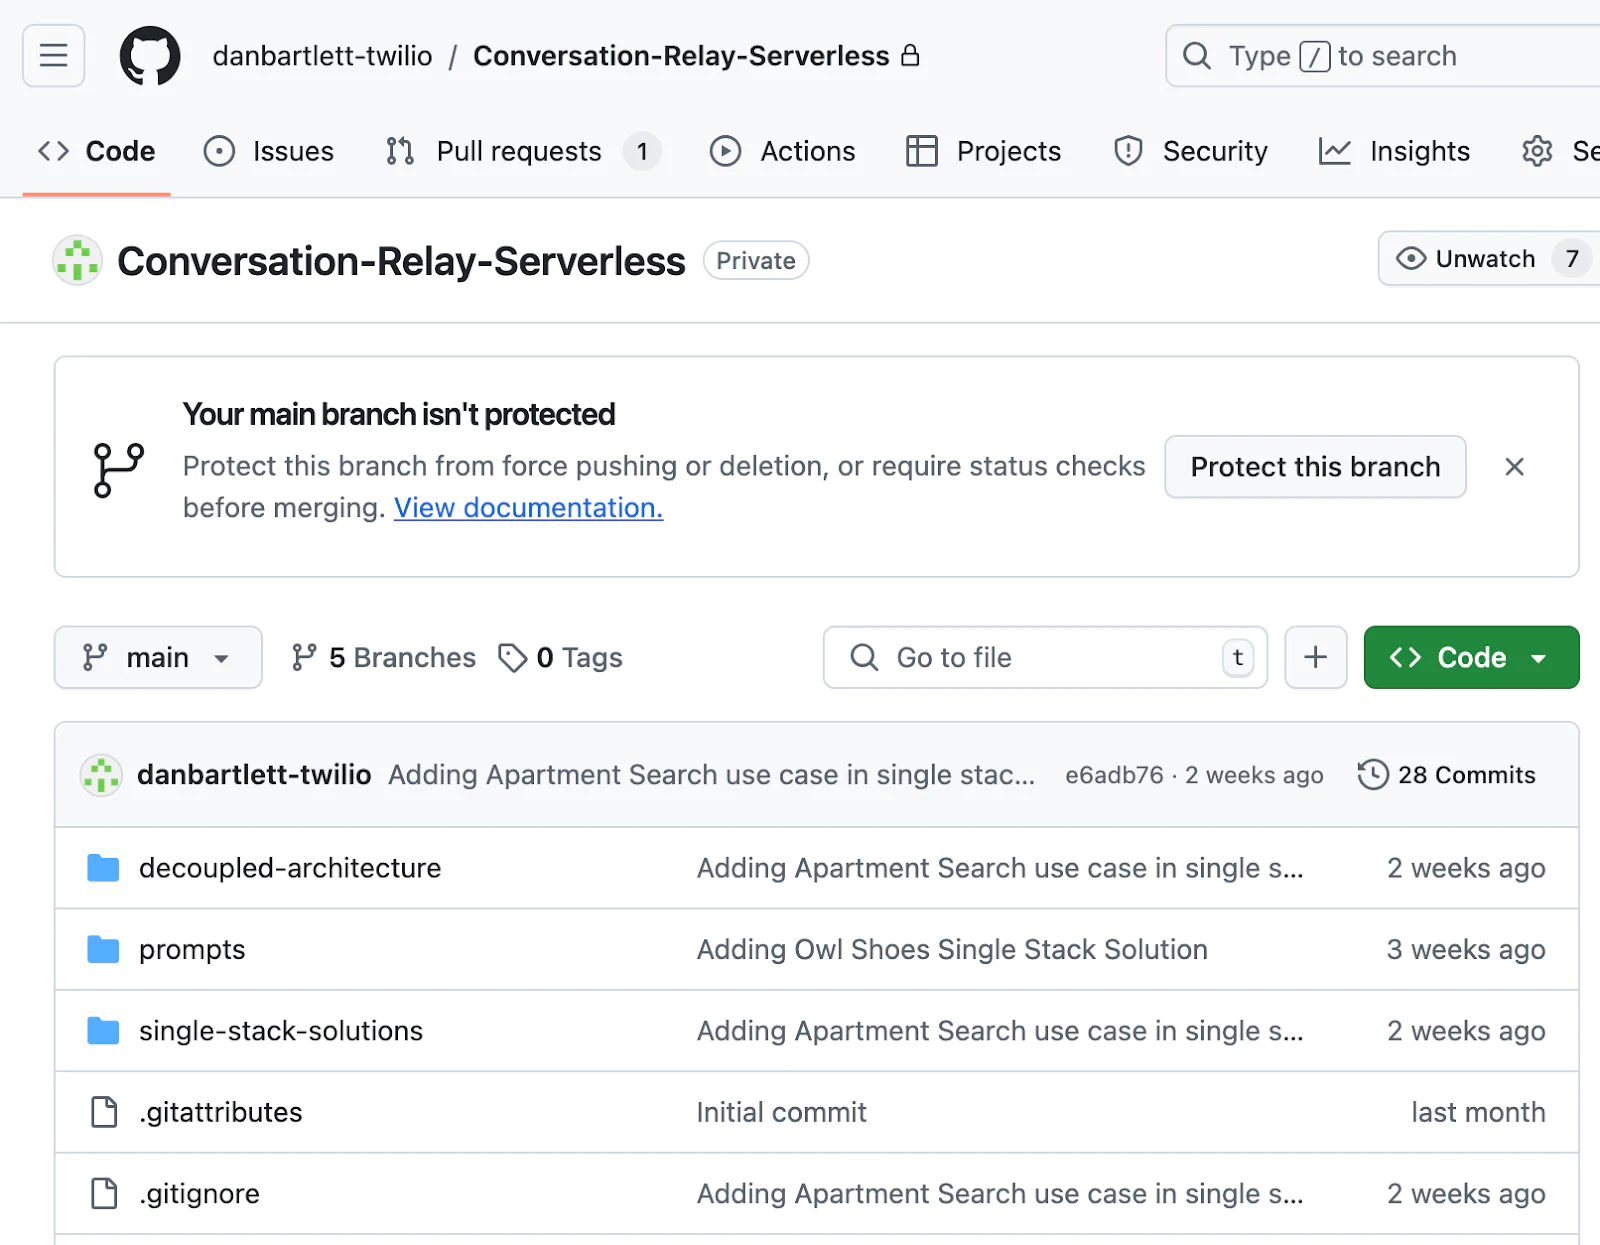This screenshot has width=1600, height=1245.
Task: Open the 28 Commits history
Action: coord(1446,775)
